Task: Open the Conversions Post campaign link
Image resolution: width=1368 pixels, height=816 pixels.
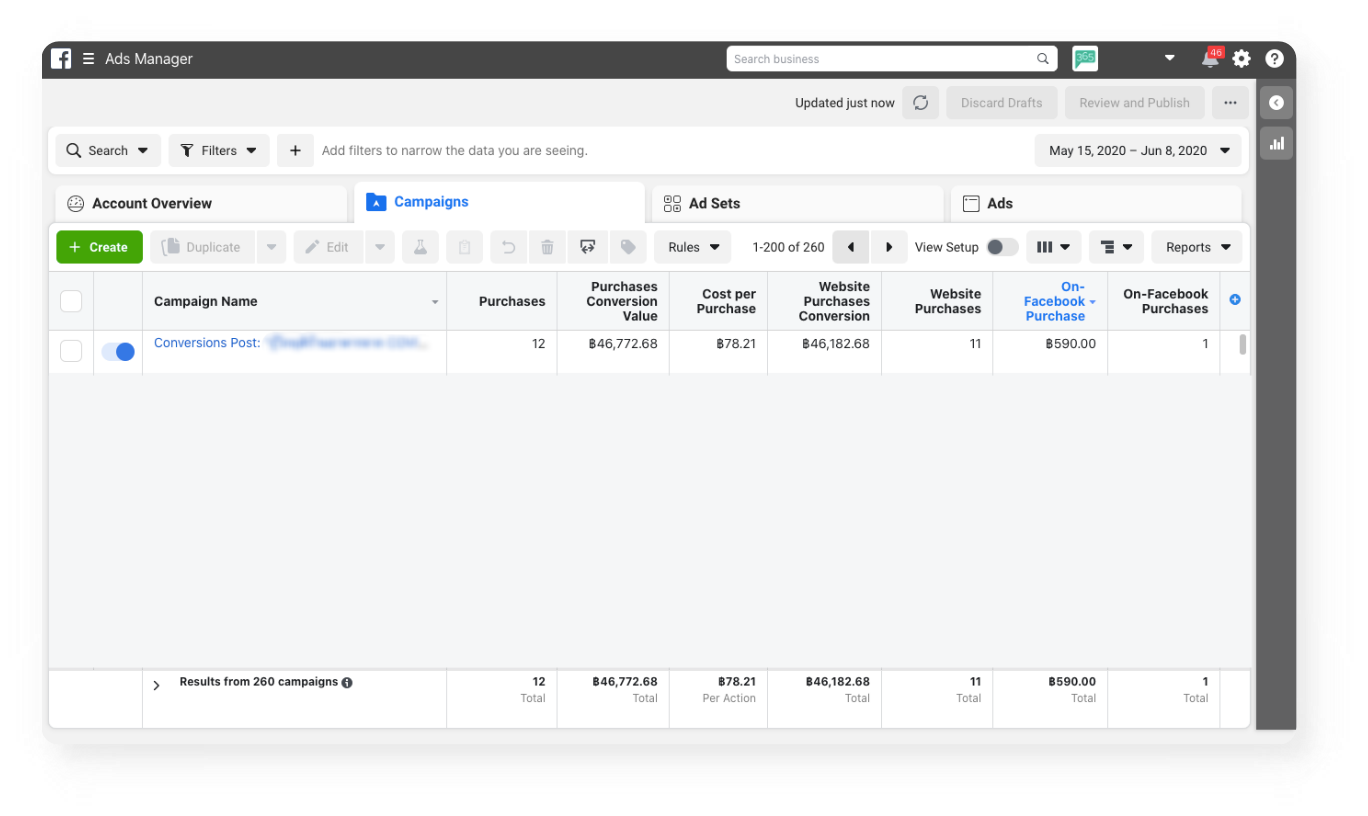Action: click(291, 343)
